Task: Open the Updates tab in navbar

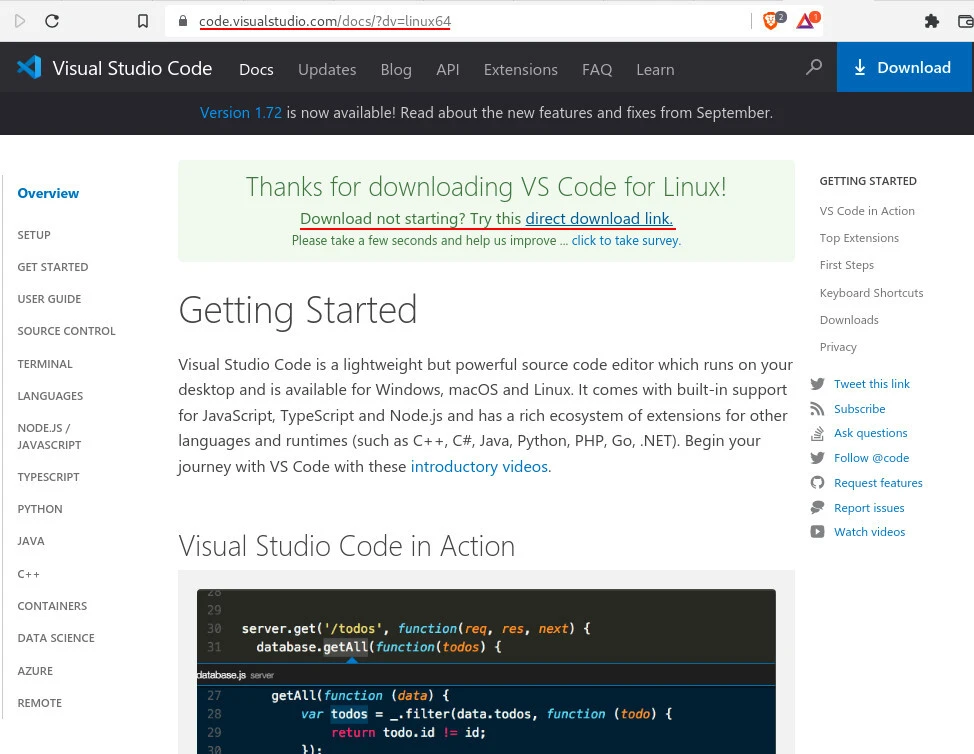Action: pyautogui.click(x=327, y=69)
